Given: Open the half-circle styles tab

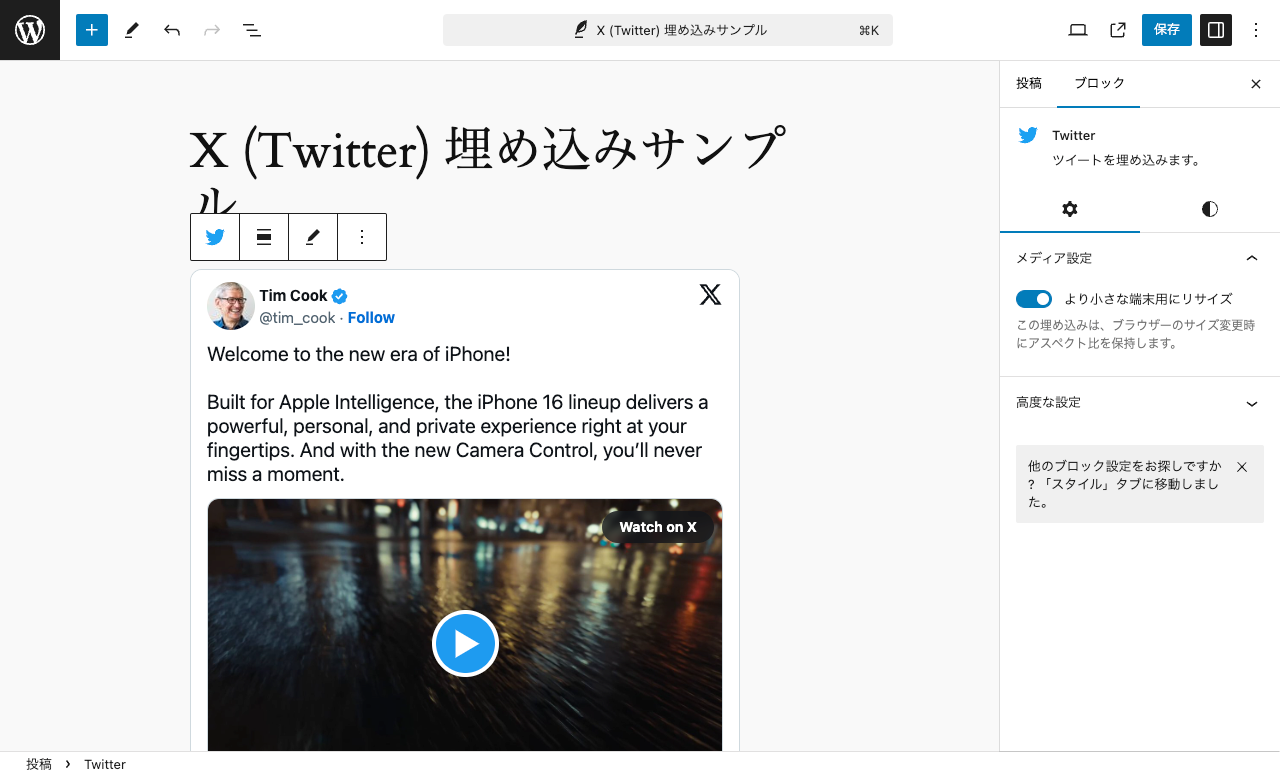Looking at the screenshot, I should click(1210, 209).
